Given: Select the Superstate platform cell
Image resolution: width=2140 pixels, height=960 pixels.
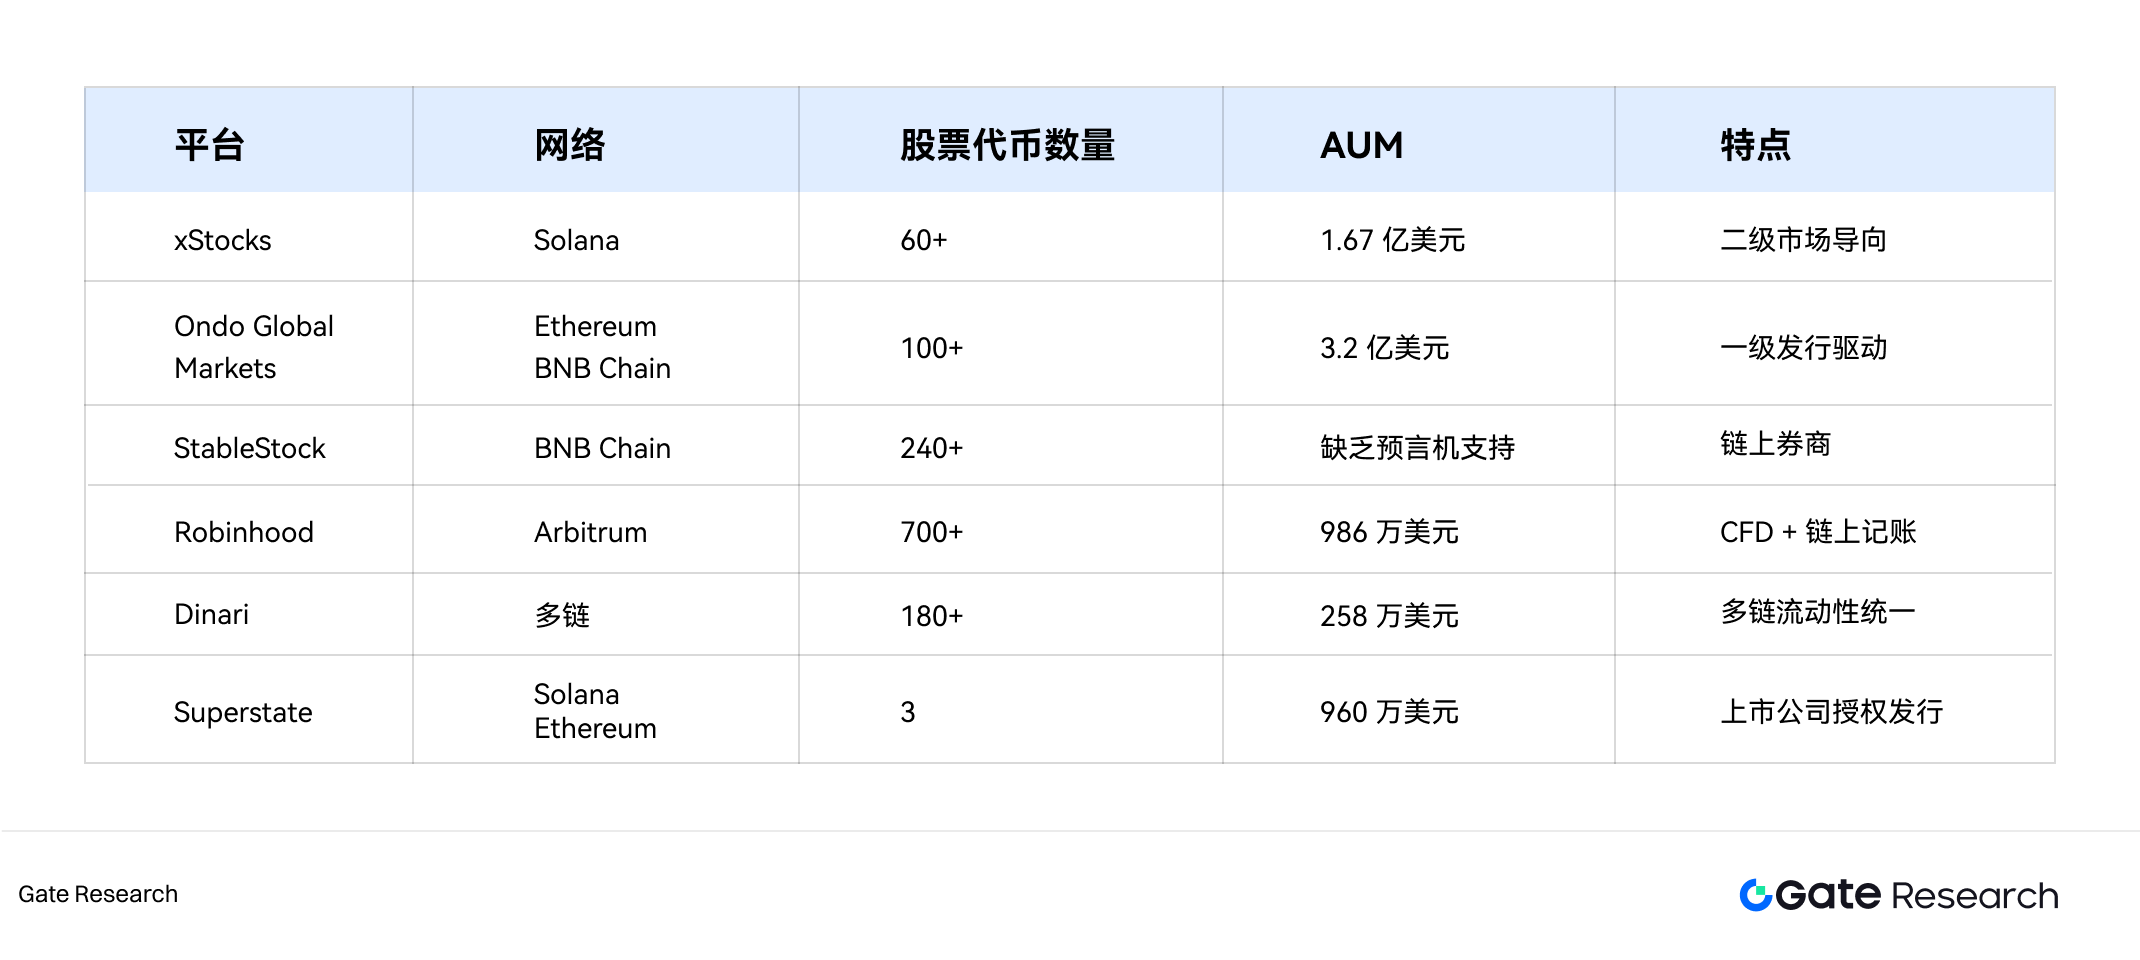Looking at the screenshot, I should pyautogui.click(x=243, y=712).
